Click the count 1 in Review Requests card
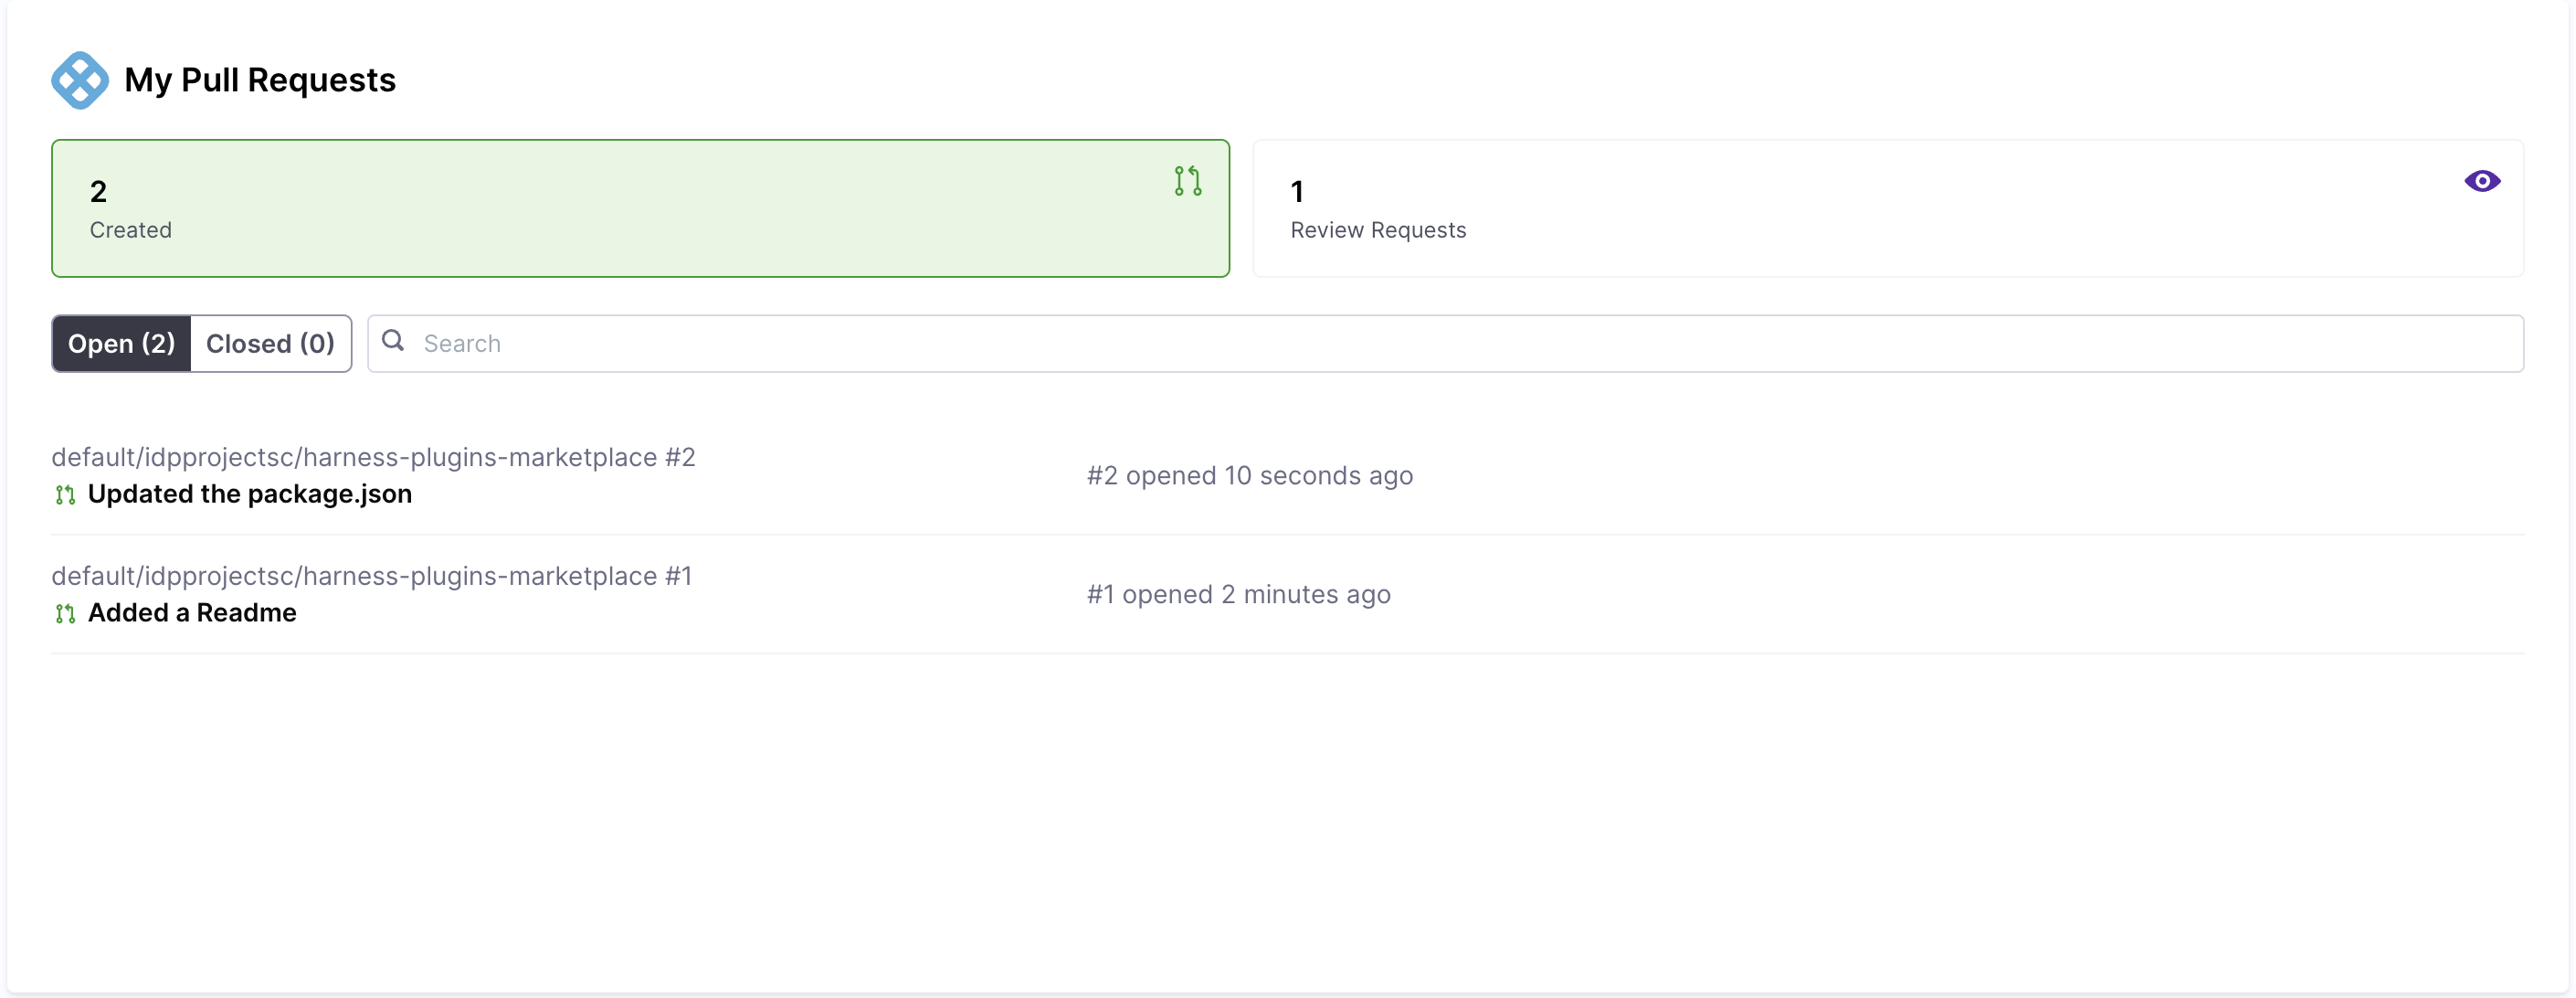Viewport: 2576px width, 998px height. pos(1296,191)
